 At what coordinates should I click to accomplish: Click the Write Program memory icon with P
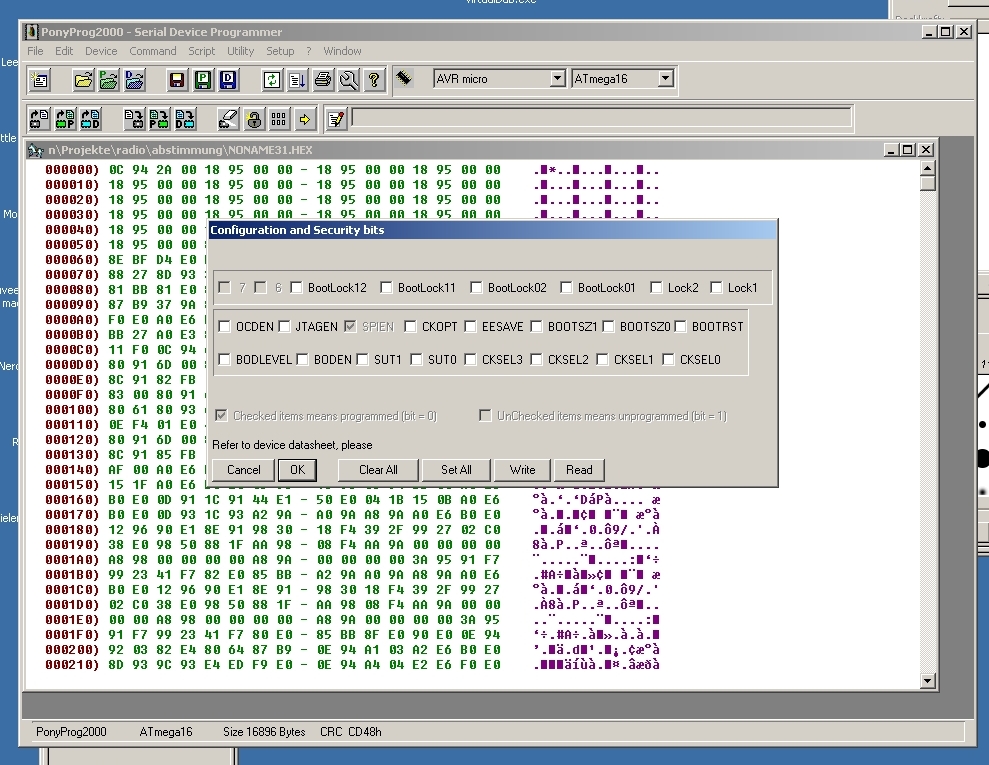pos(159,119)
